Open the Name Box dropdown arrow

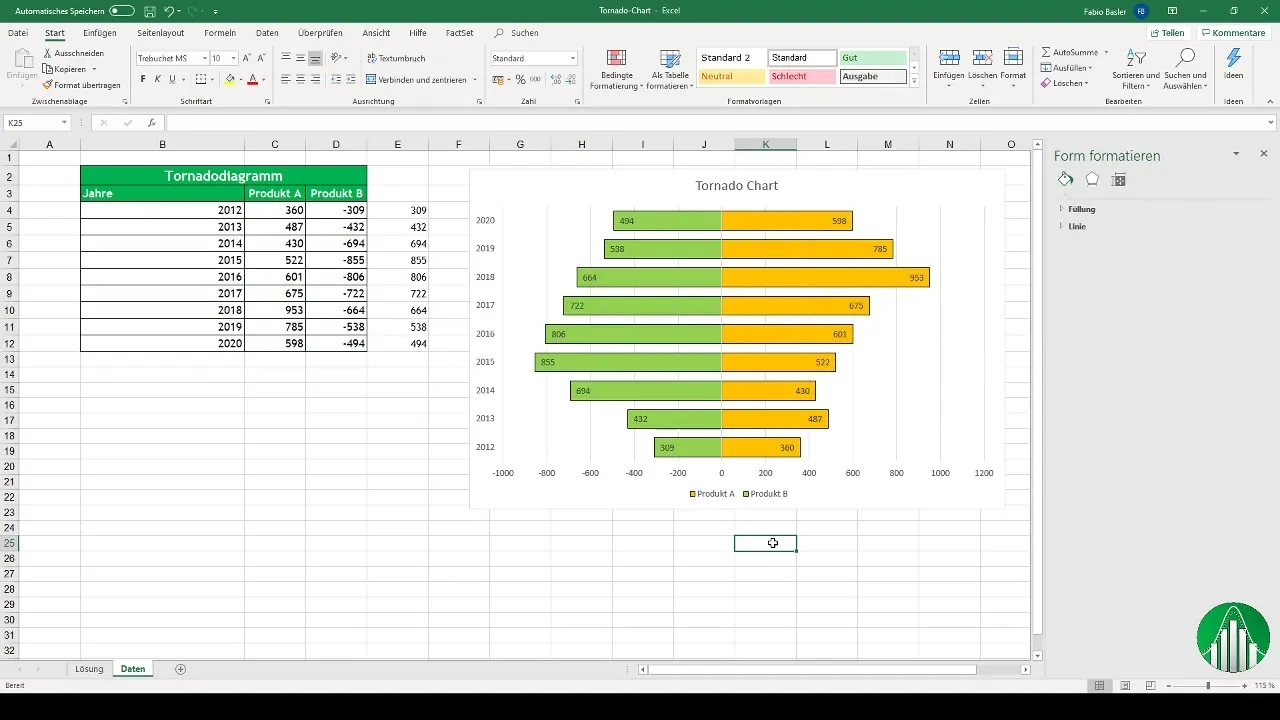(64, 123)
